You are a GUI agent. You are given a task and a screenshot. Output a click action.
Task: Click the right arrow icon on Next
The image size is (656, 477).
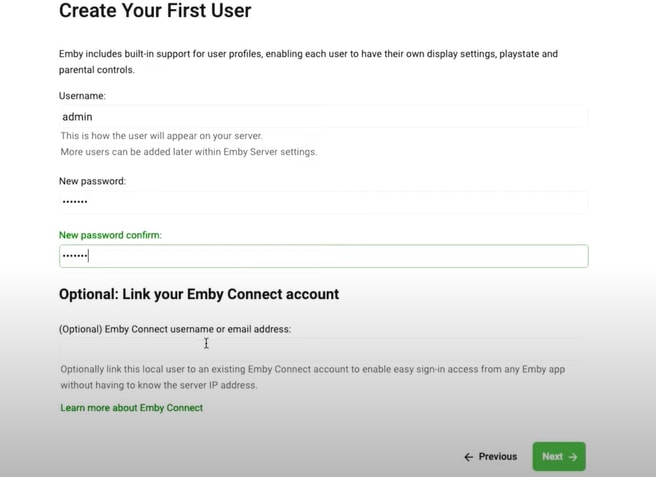click(573, 457)
